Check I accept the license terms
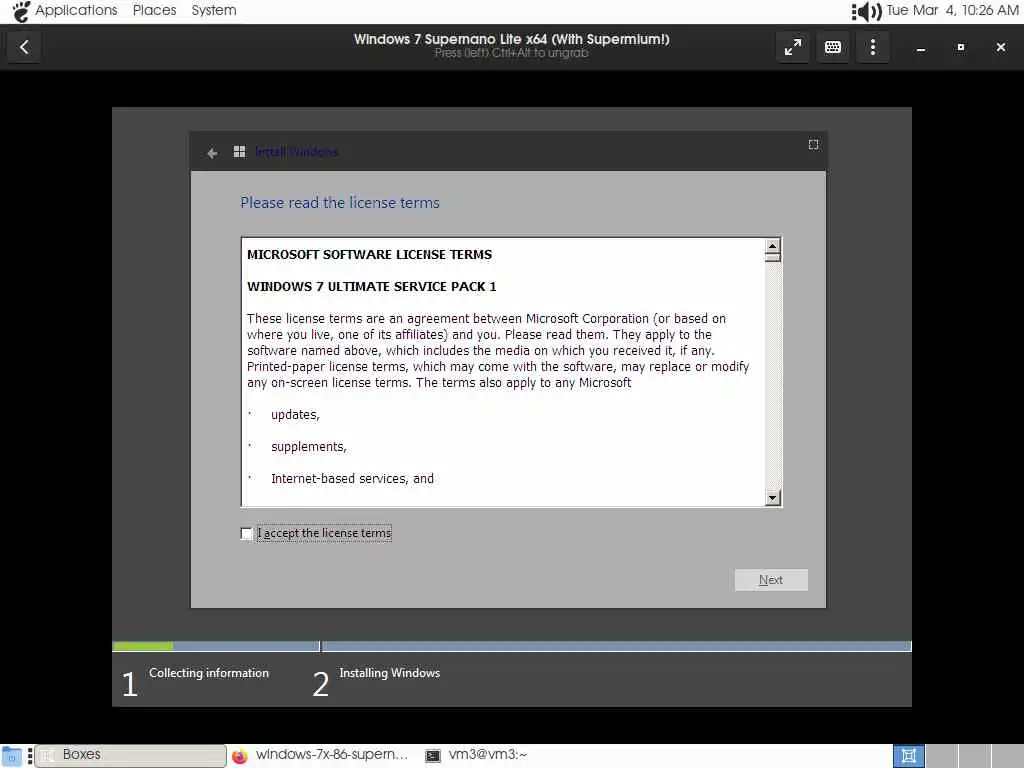 tap(246, 534)
